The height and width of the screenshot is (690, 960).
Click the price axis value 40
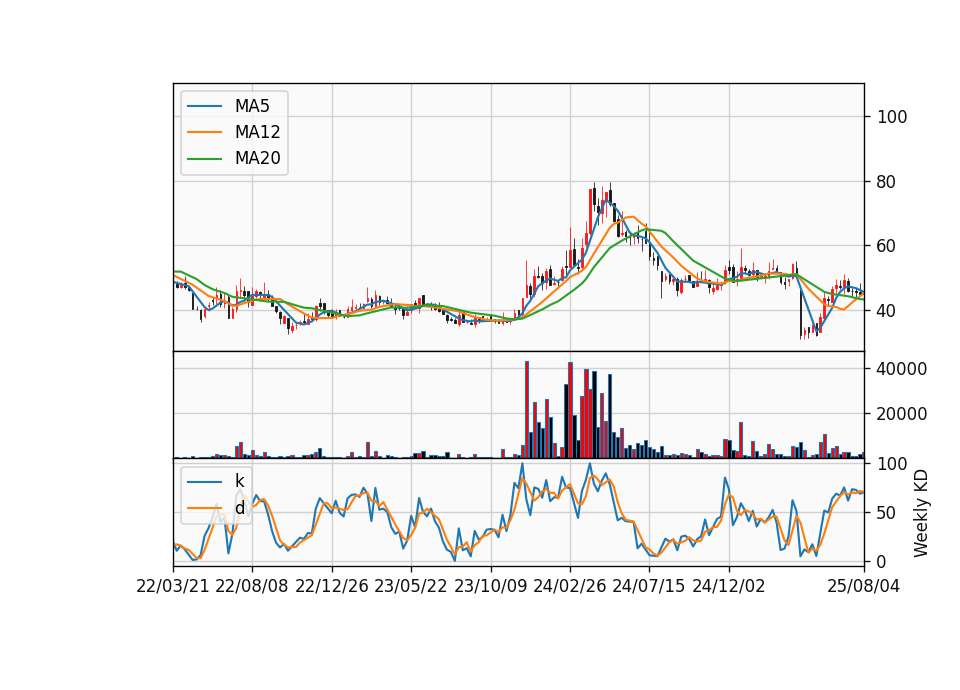pyautogui.click(x=887, y=311)
